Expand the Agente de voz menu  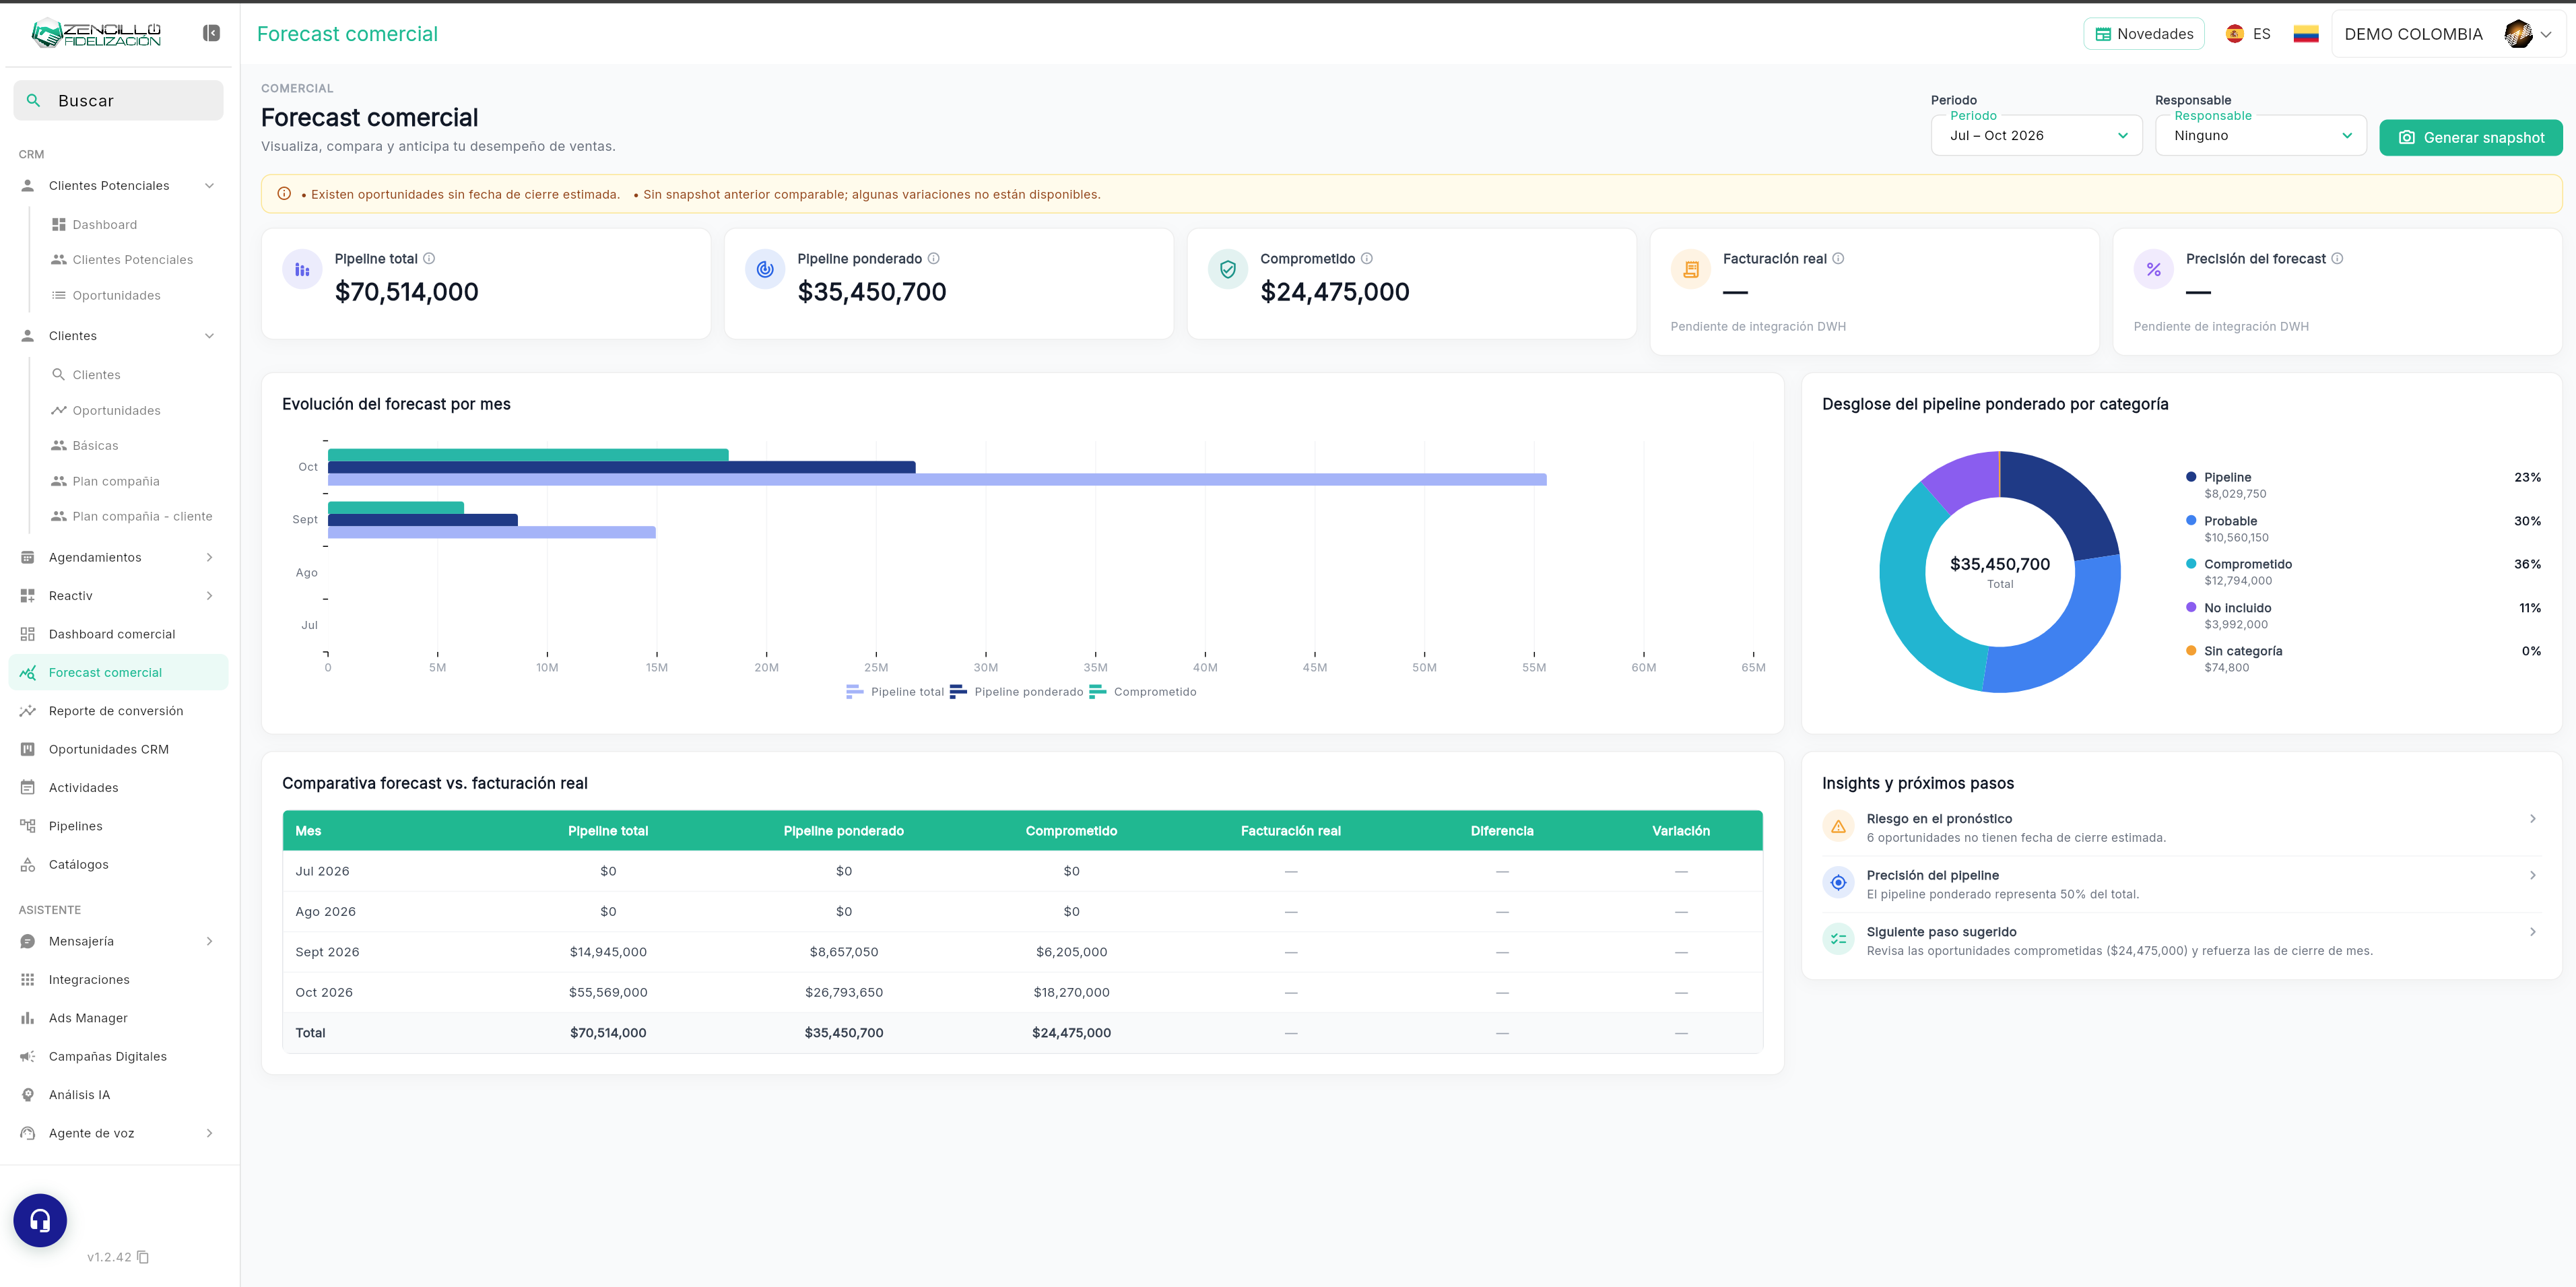click(x=209, y=1134)
